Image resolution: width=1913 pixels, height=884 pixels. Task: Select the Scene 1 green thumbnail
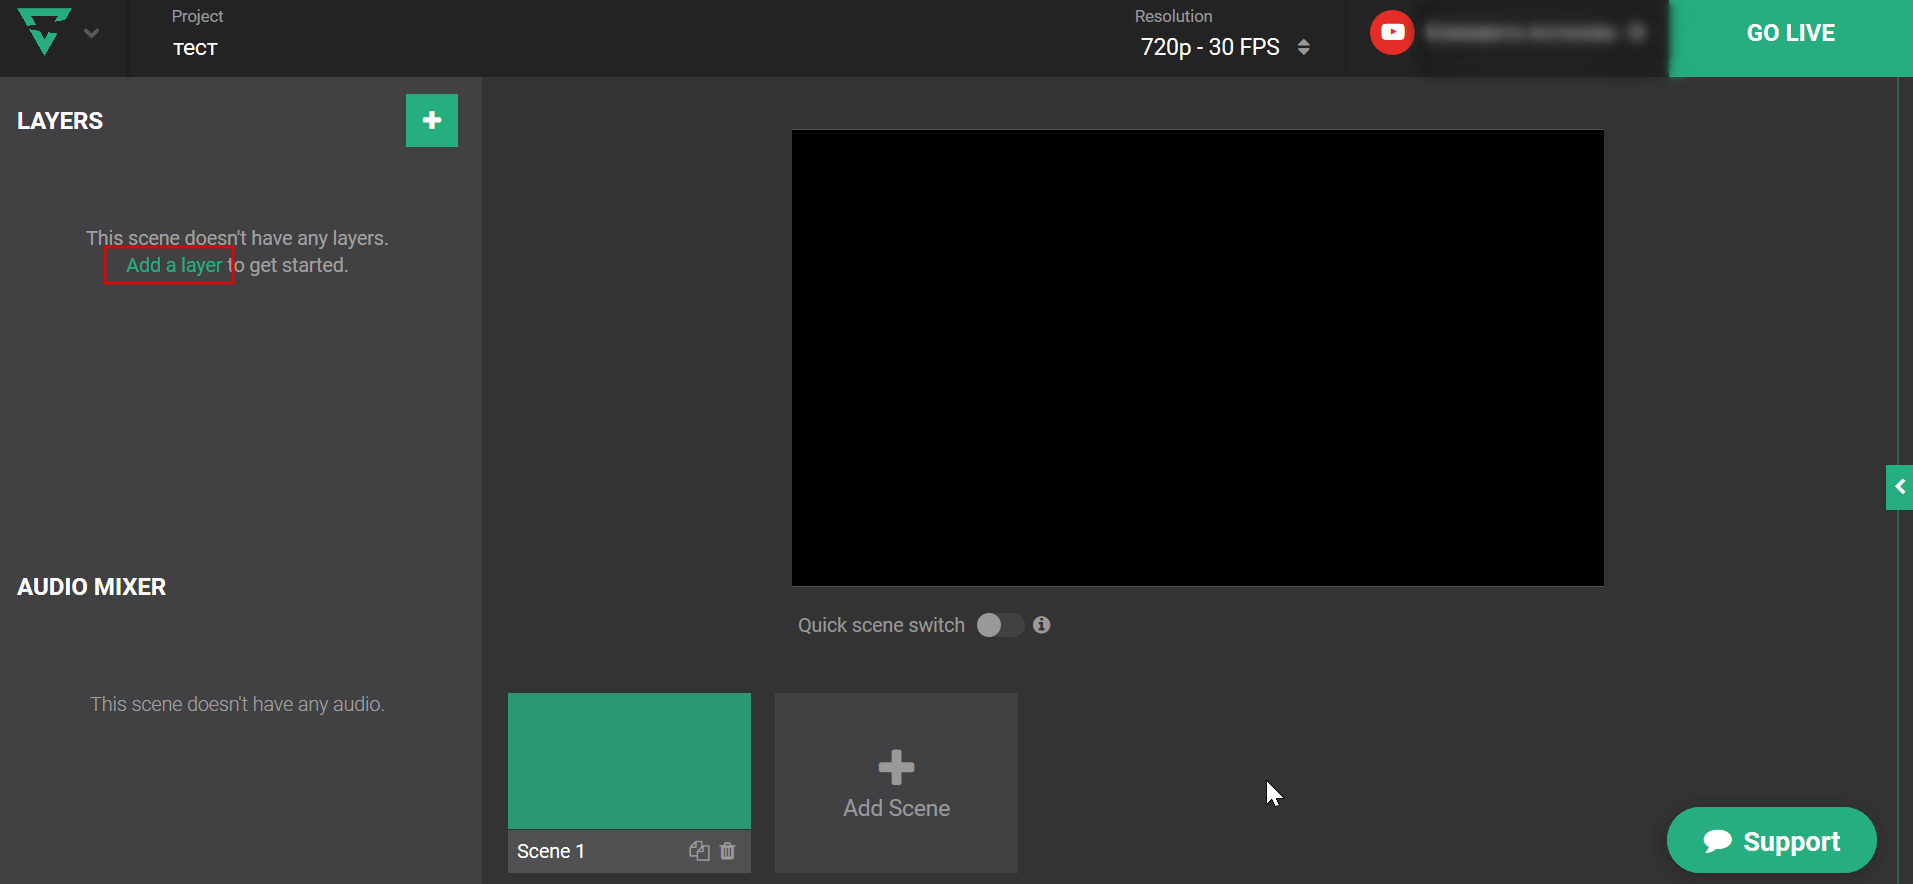click(x=629, y=761)
